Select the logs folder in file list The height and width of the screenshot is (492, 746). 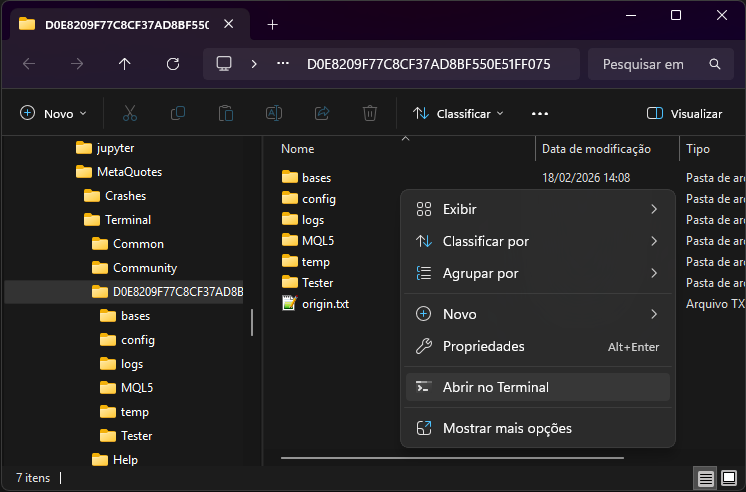[303, 219]
